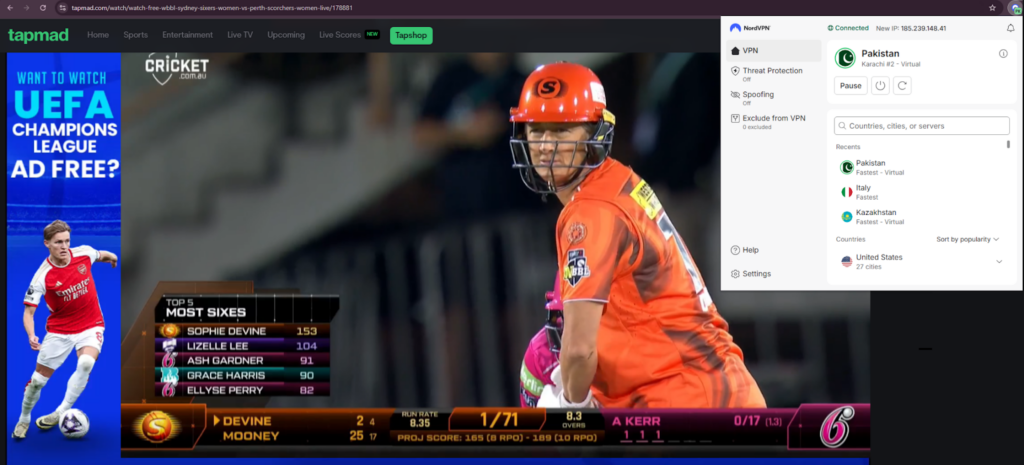Image resolution: width=1024 pixels, height=465 pixels.
Task: Click the search magnifier icon in NordVPN
Action: (x=843, y=126)
